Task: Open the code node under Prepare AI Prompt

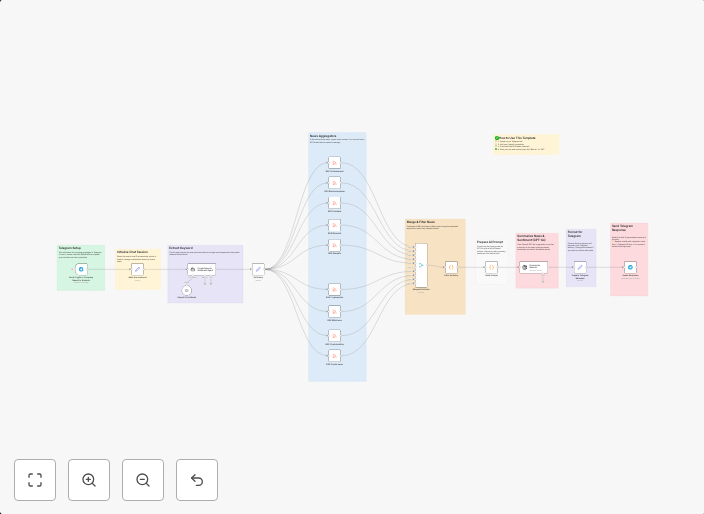Action: point(491,267)
